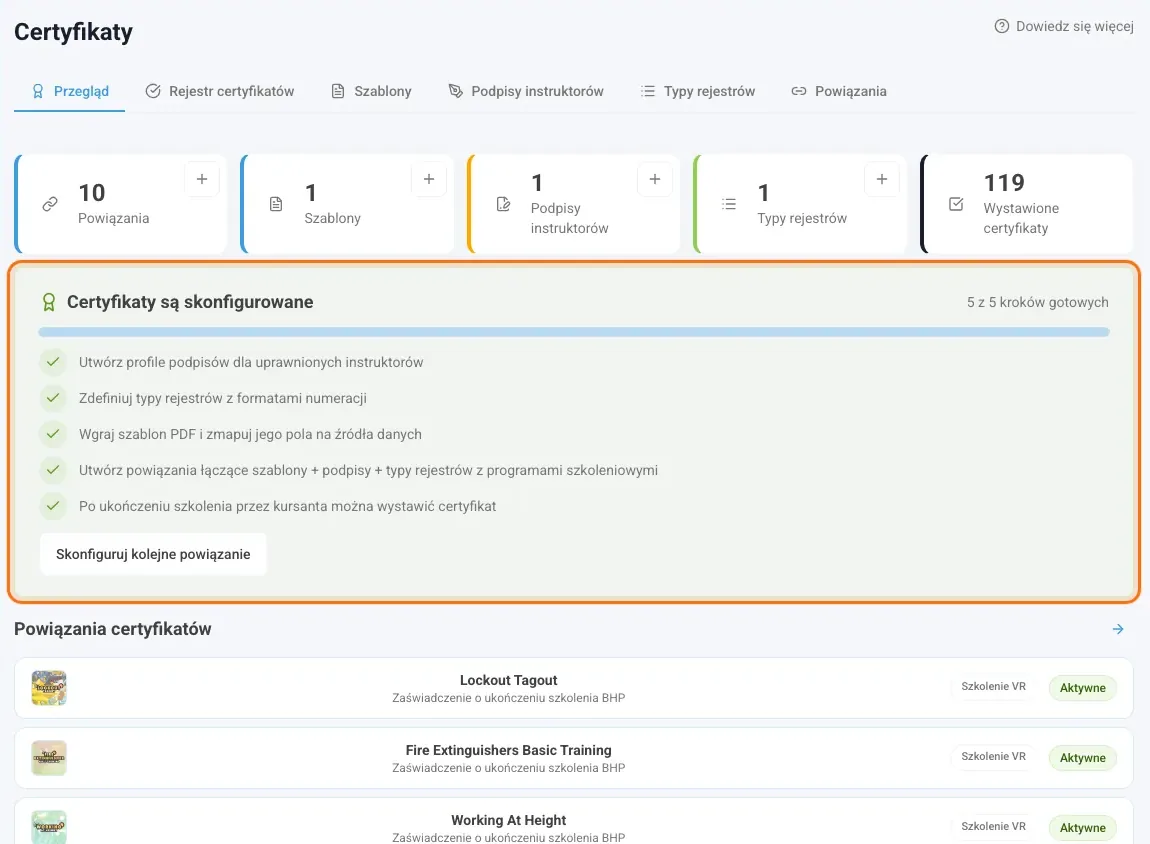Screen dimensions: 1150x844
Task: Click the checkmark for Wgraj szablon PDF step
Action: click(x=53, y=433)
